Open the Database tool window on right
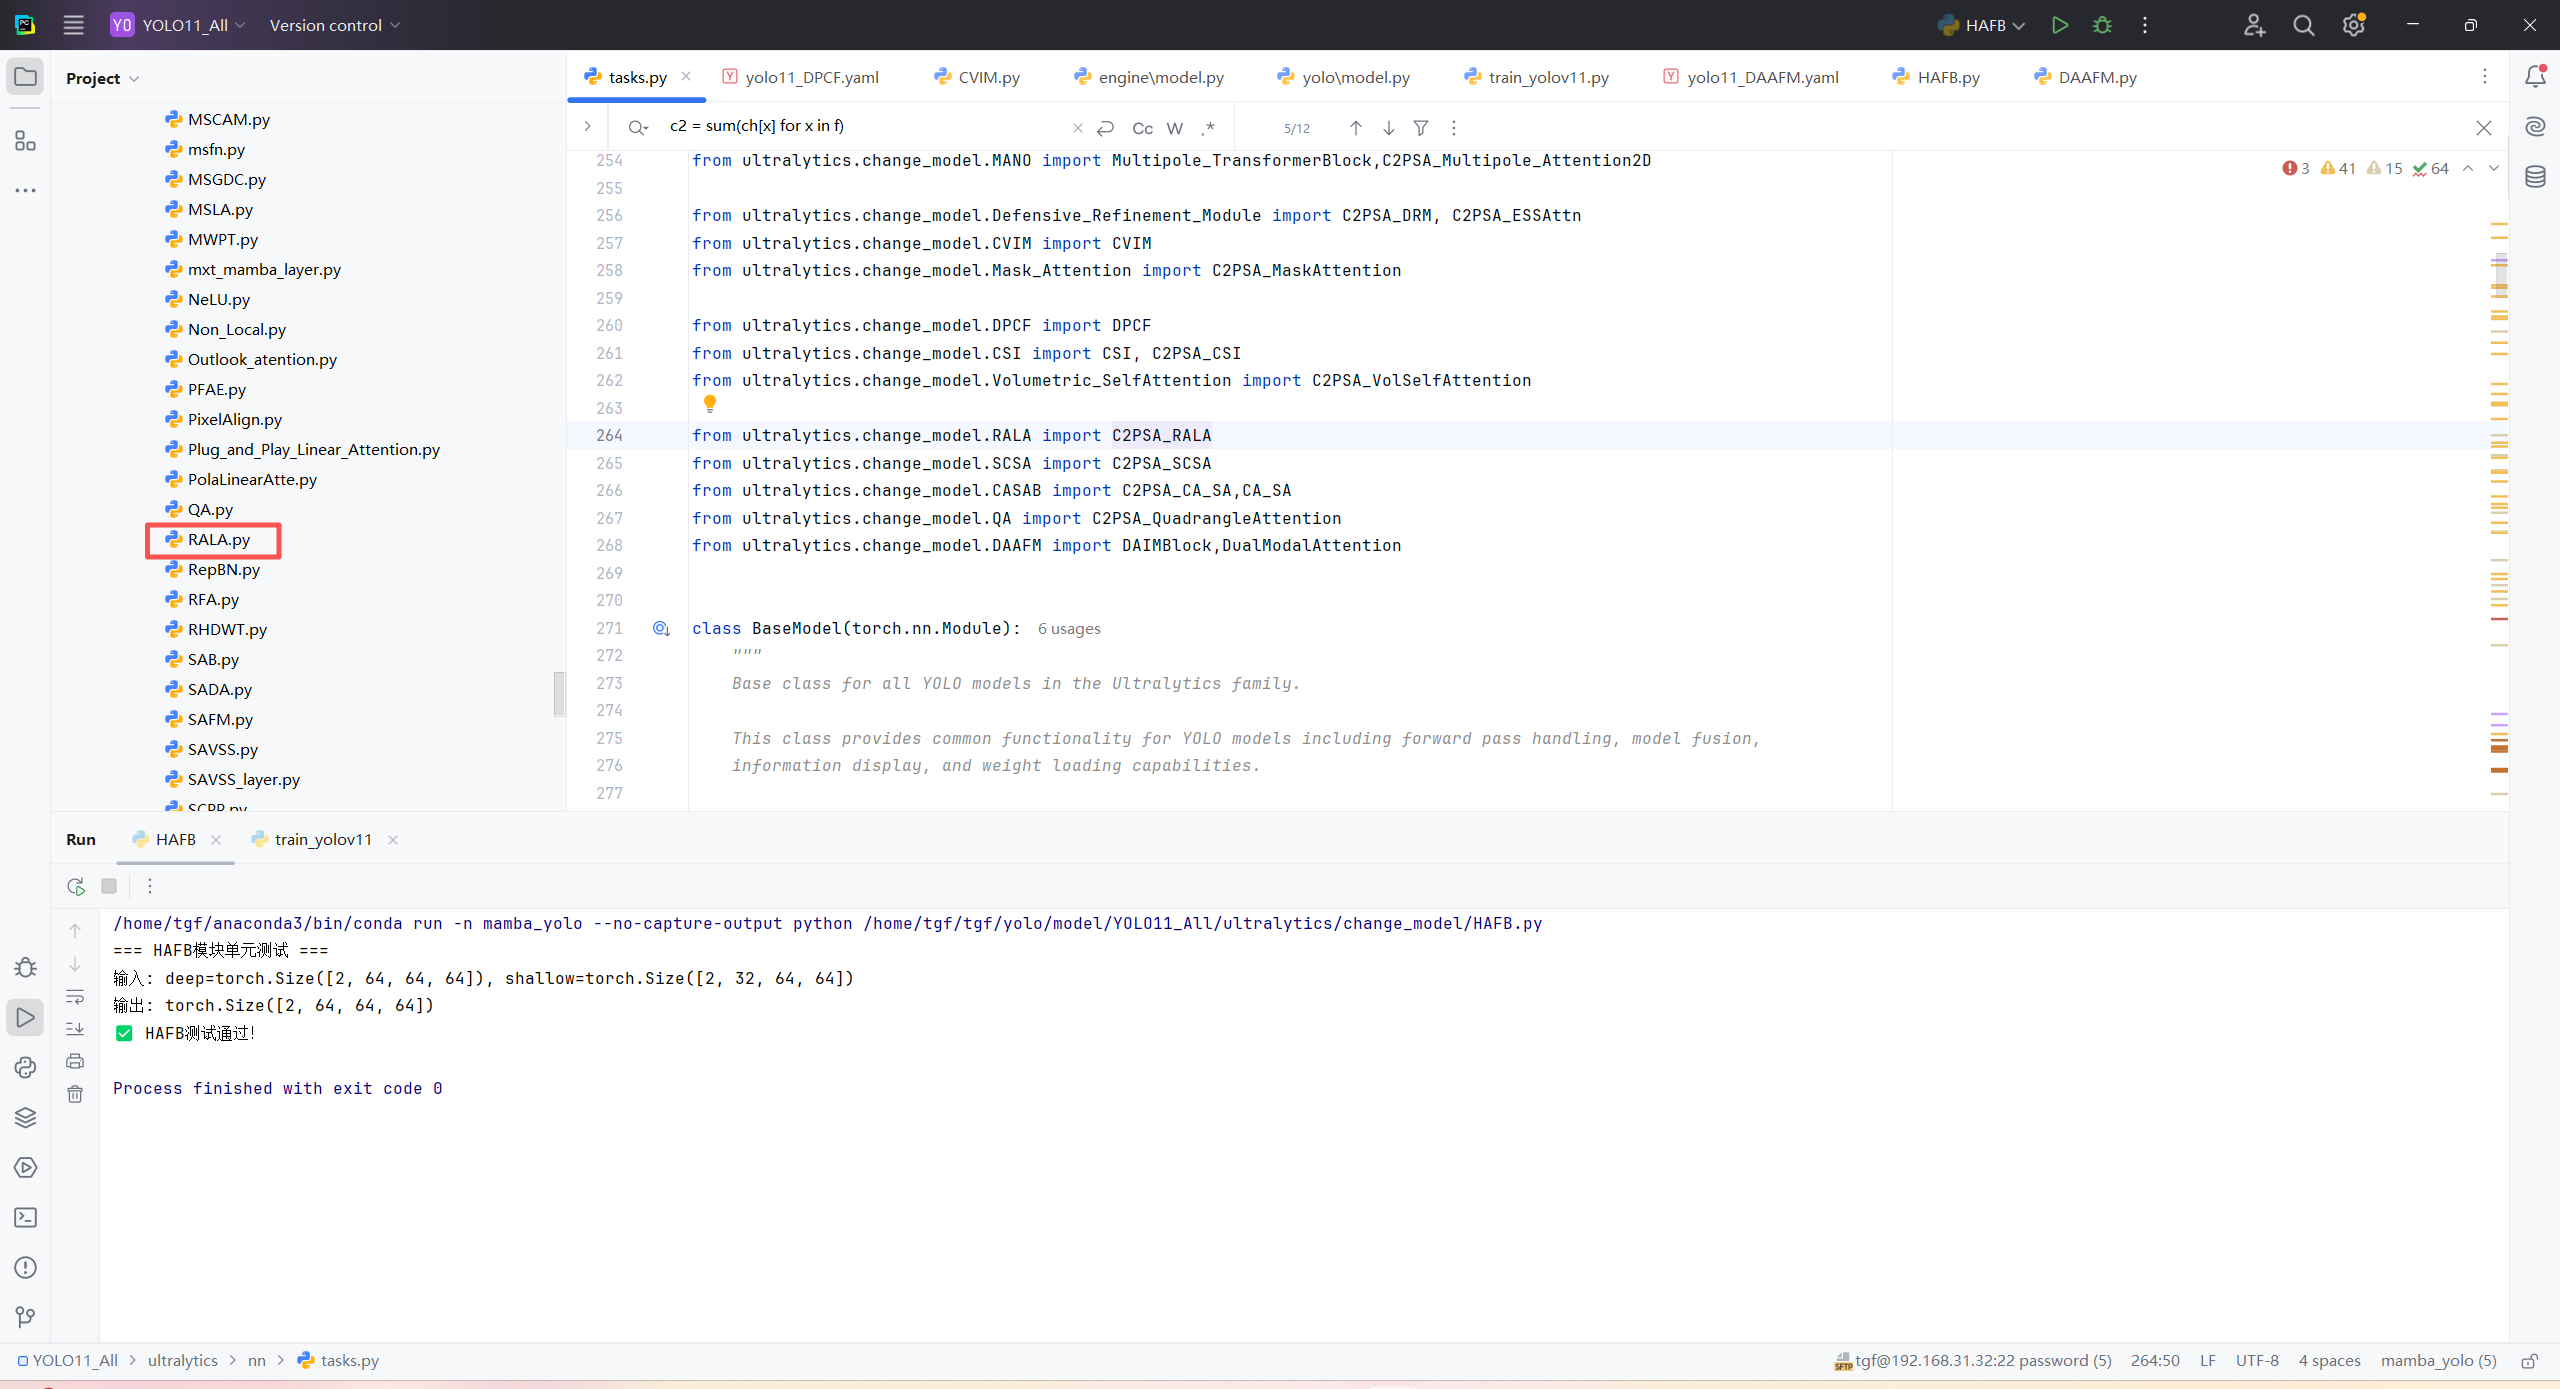This screenshot has width=2560, height=1389. coord(2535,177)
